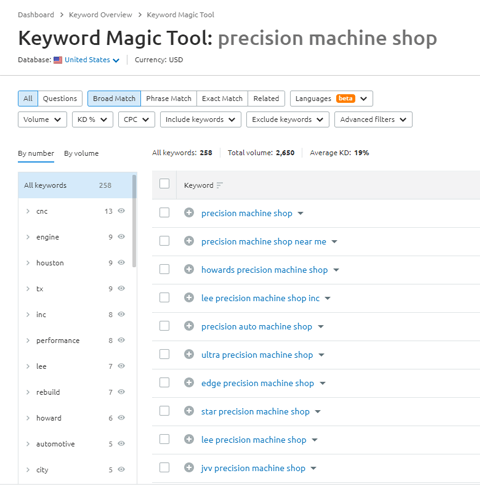Open Languages beta dropdown
Viewport: 480px width, 487px height.
click(331, 98)
